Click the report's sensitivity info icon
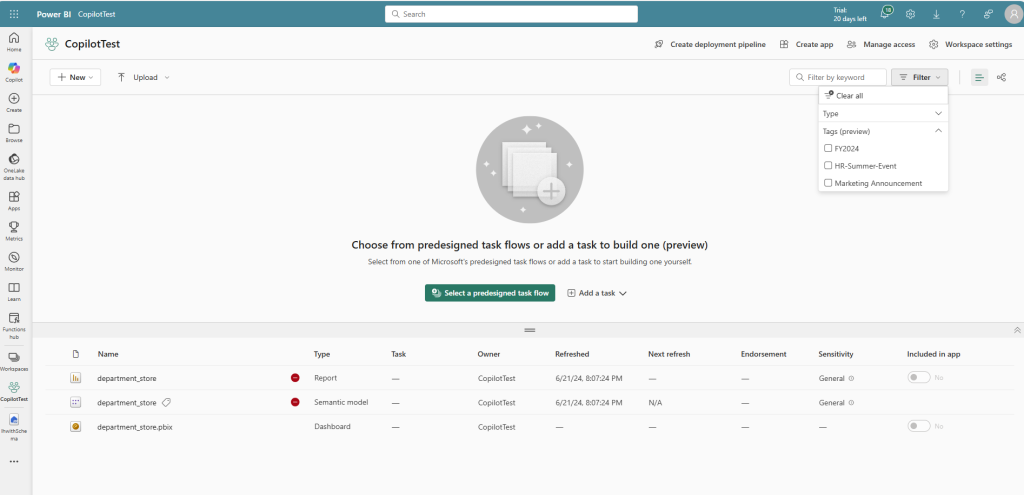 coord(851,378)
